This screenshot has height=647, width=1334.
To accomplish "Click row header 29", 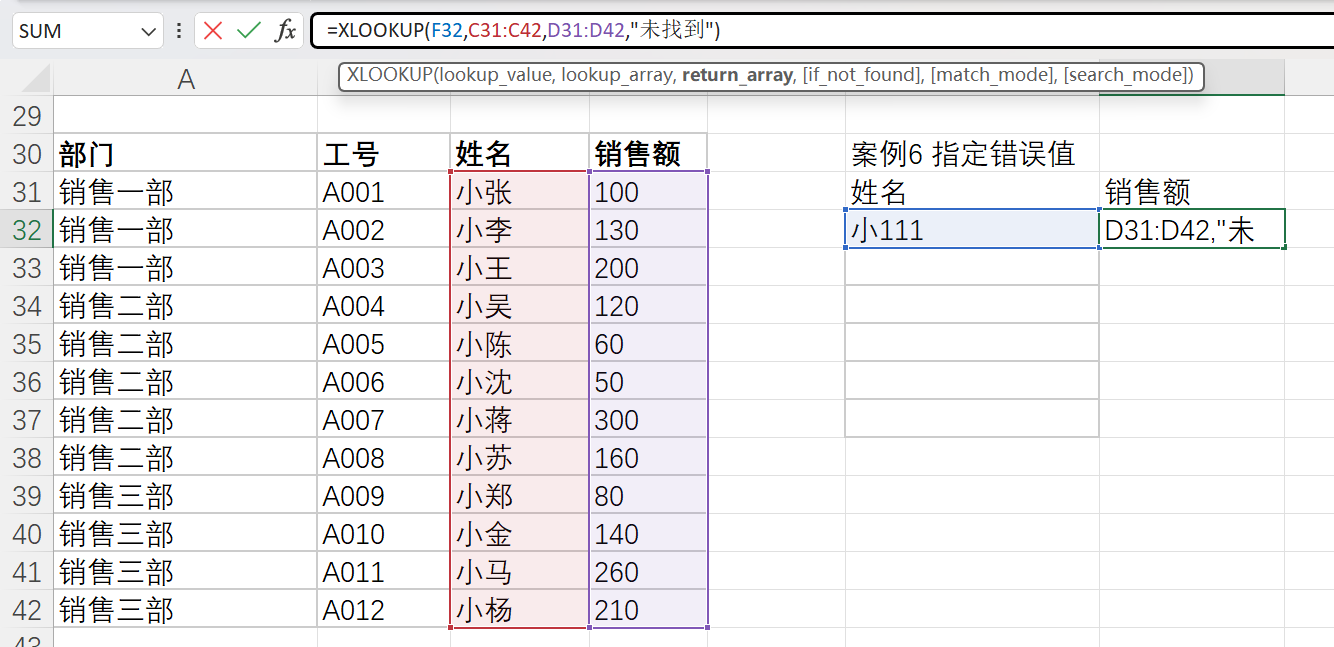I will (x=26, y=115).
